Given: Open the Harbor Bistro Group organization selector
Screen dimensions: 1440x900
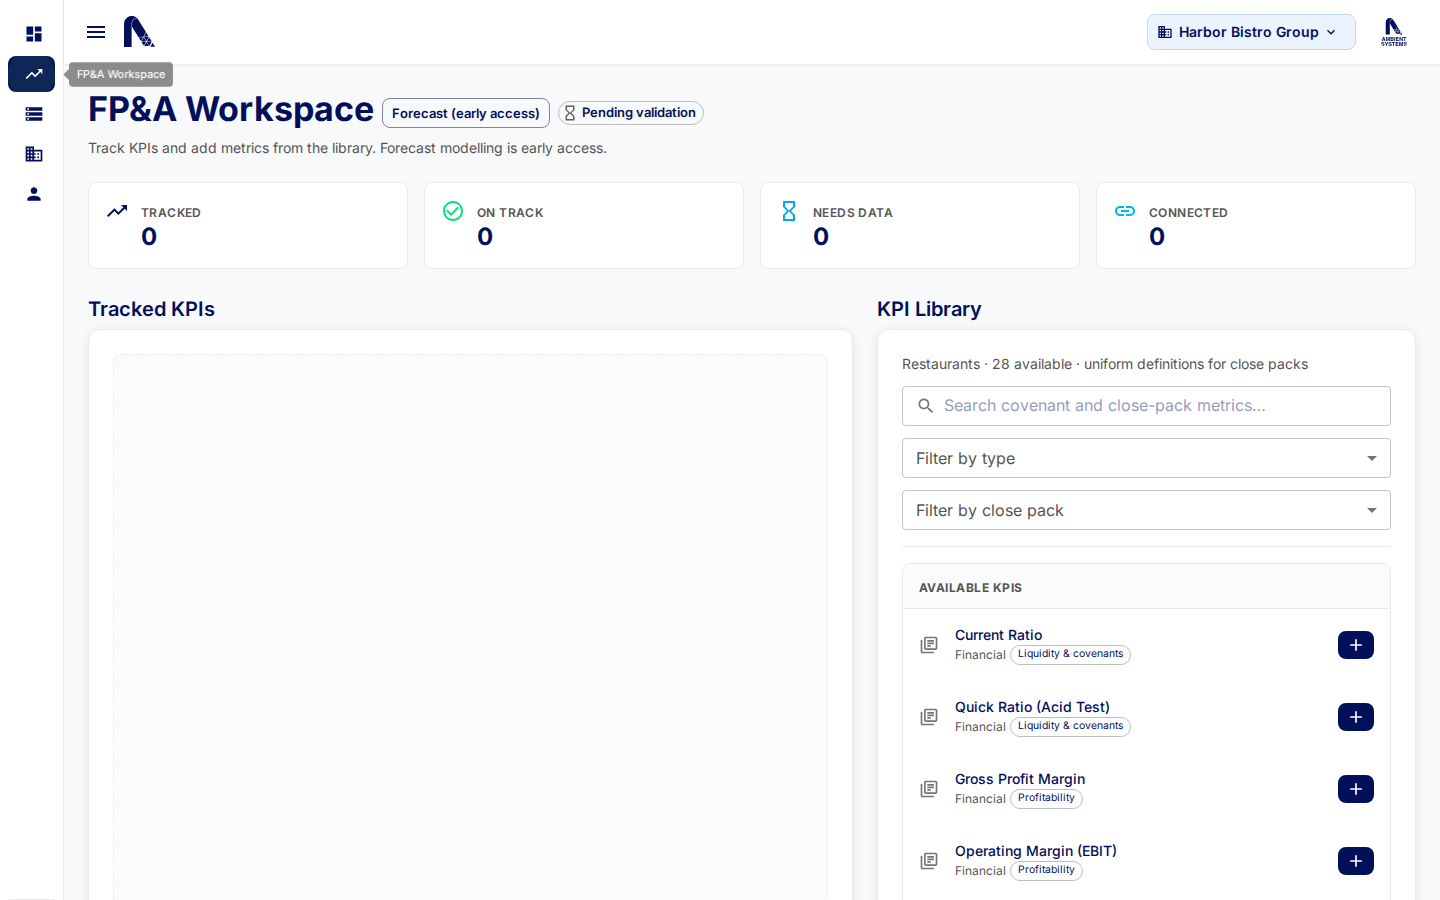Looking at the screenshot, I should [x=1251, y=32].
